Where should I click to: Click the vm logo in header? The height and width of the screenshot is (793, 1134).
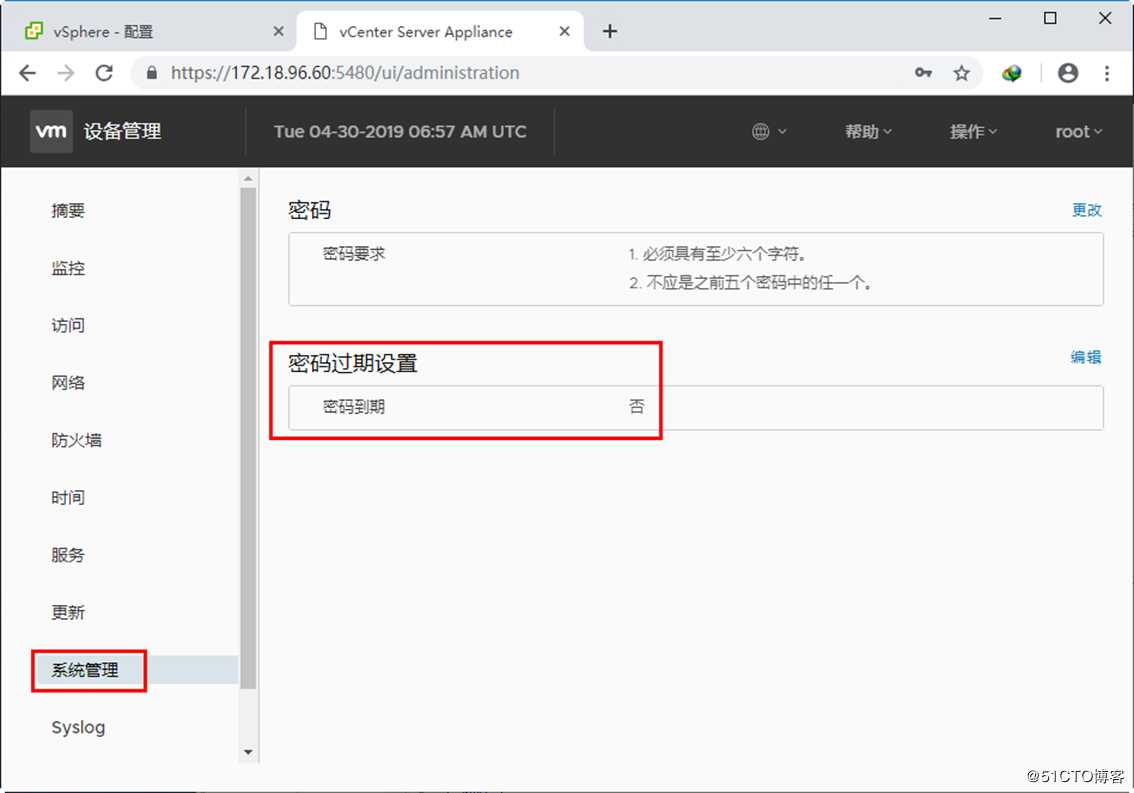coord(51,131)
